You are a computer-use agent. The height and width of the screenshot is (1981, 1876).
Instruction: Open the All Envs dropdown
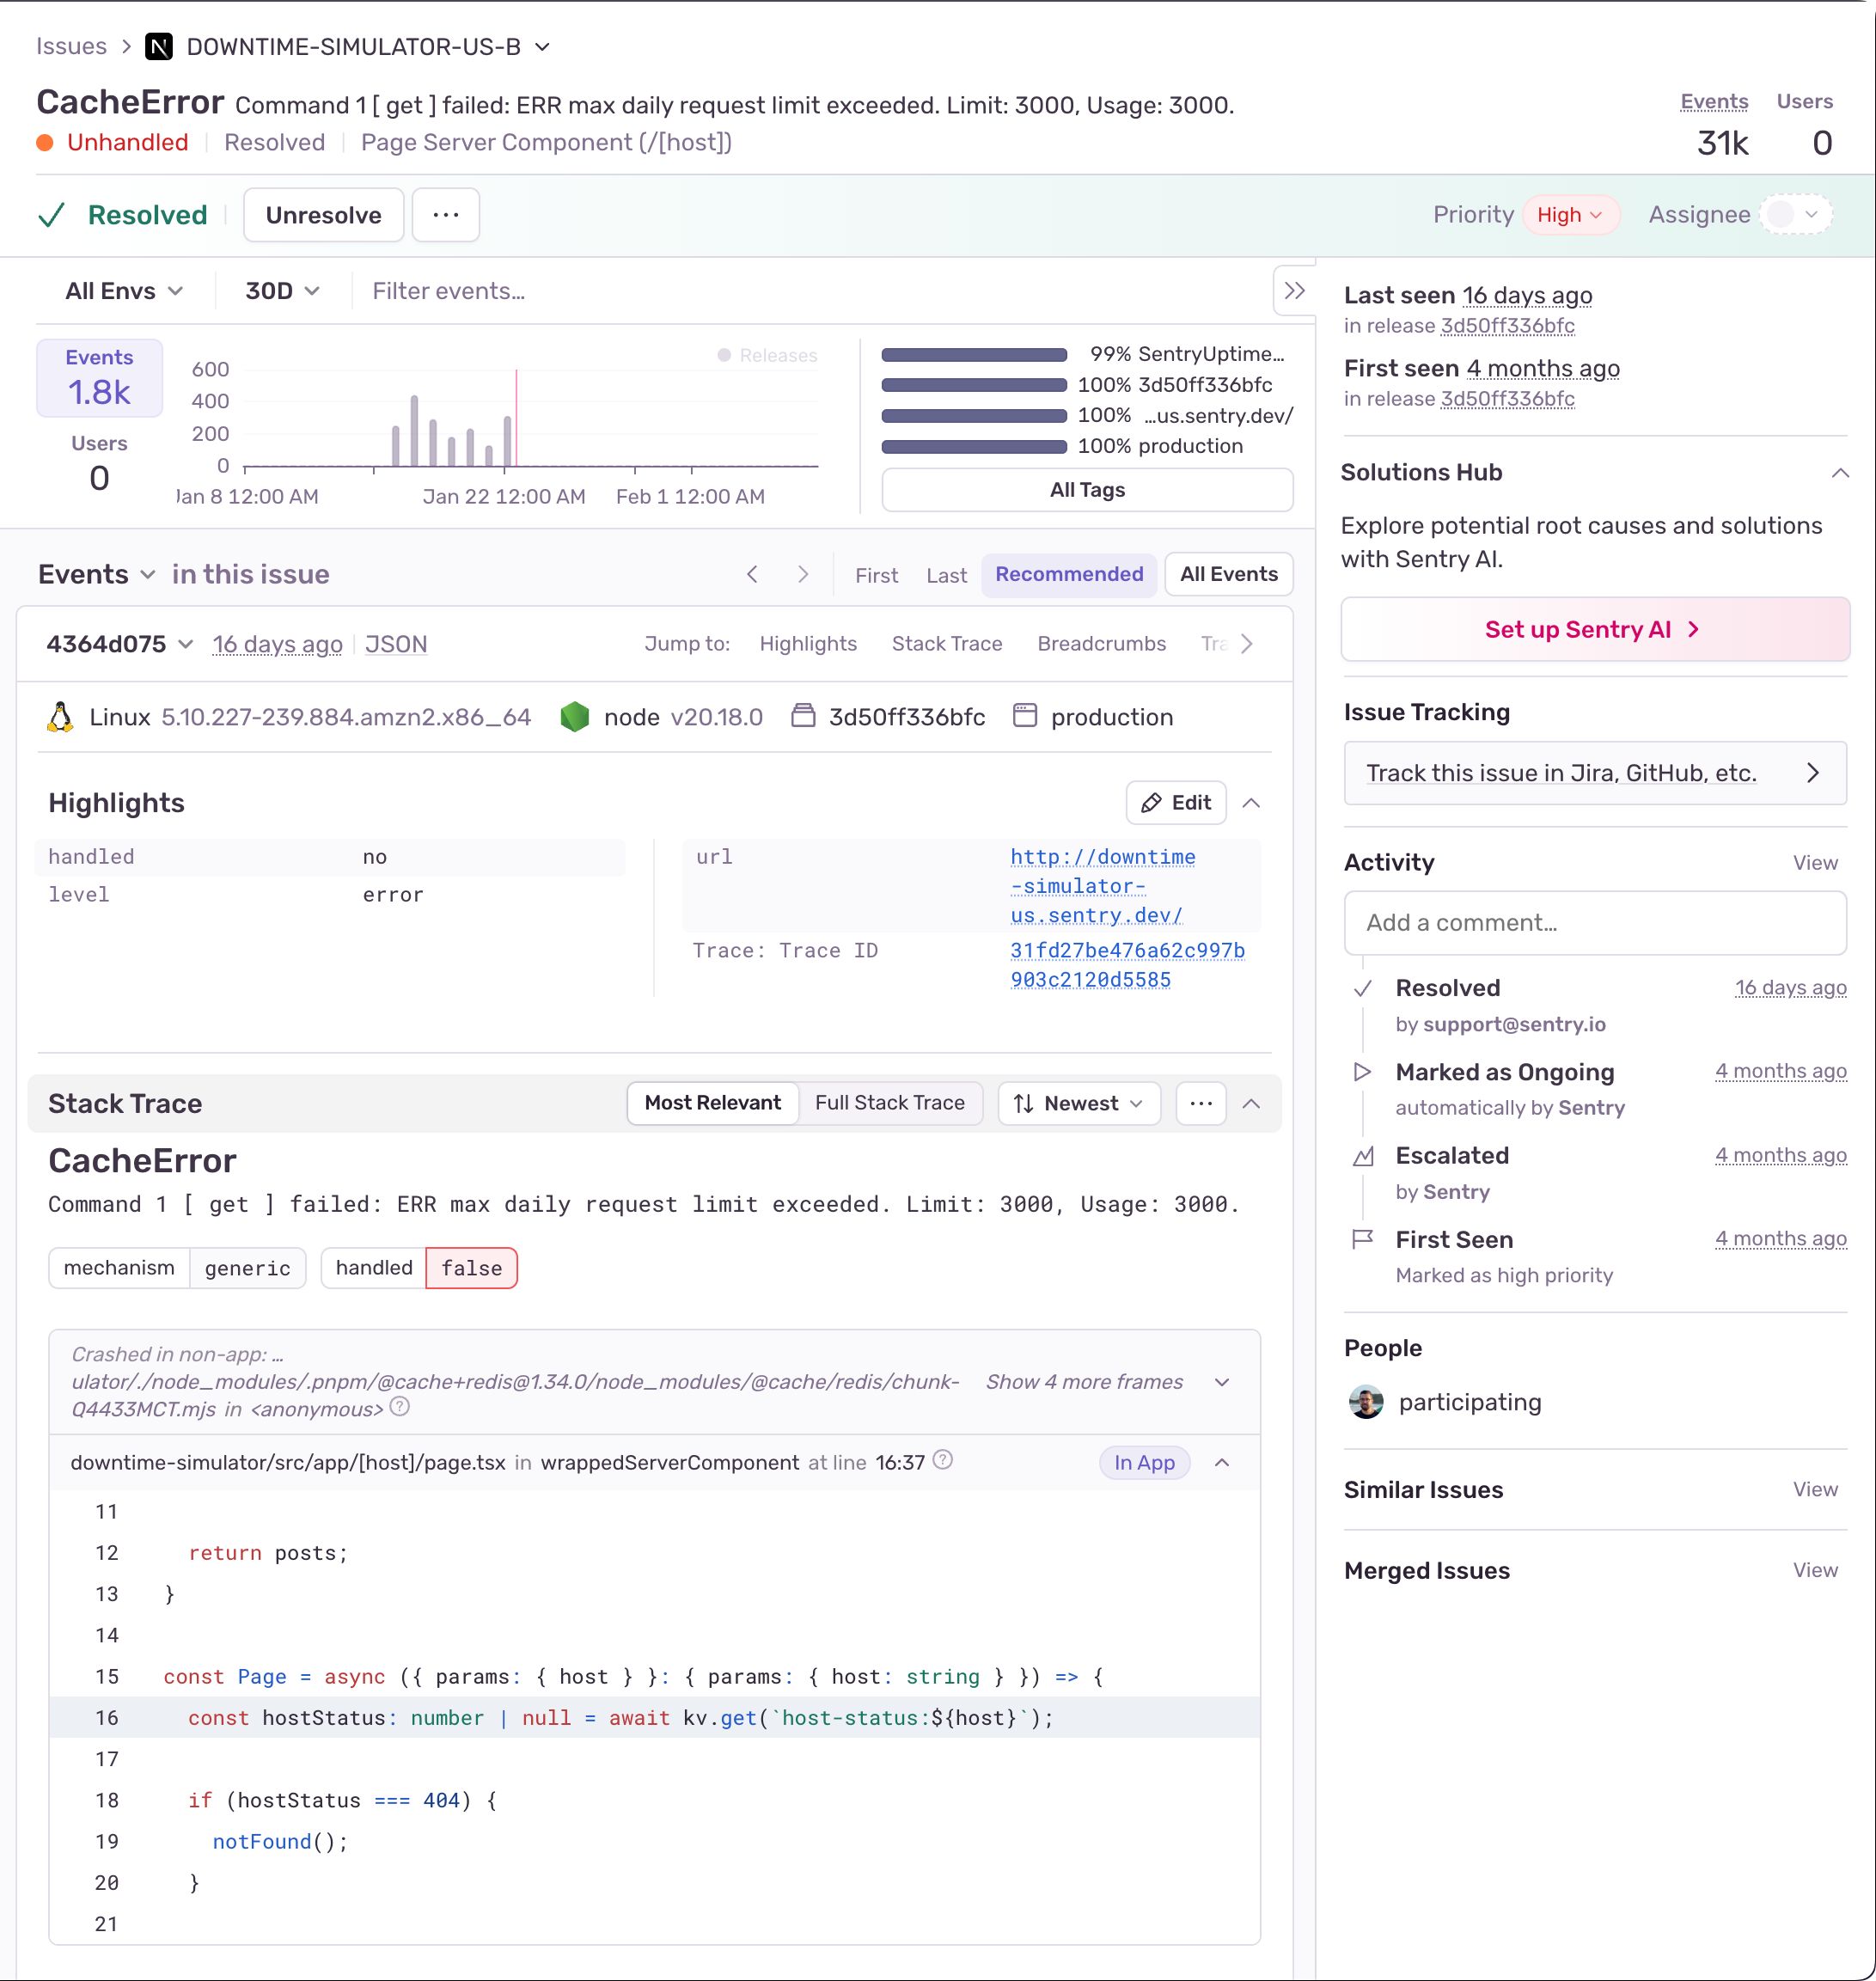coord(124,291)
